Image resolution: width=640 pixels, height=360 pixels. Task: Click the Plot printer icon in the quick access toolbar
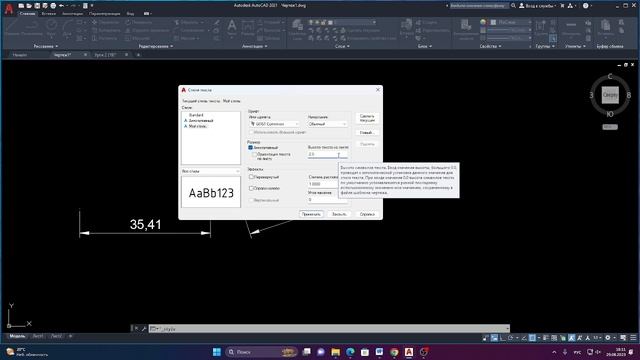point(53,6)
